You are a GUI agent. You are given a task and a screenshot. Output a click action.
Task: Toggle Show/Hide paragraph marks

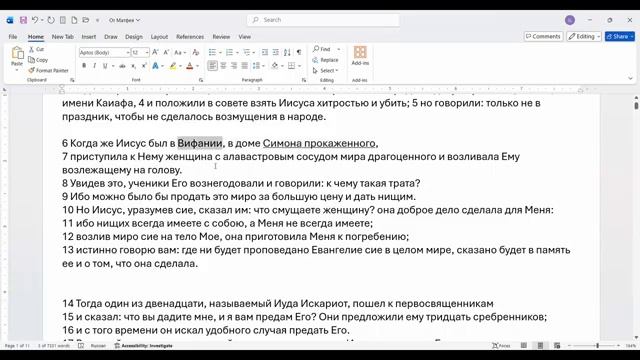pos(299,52)
